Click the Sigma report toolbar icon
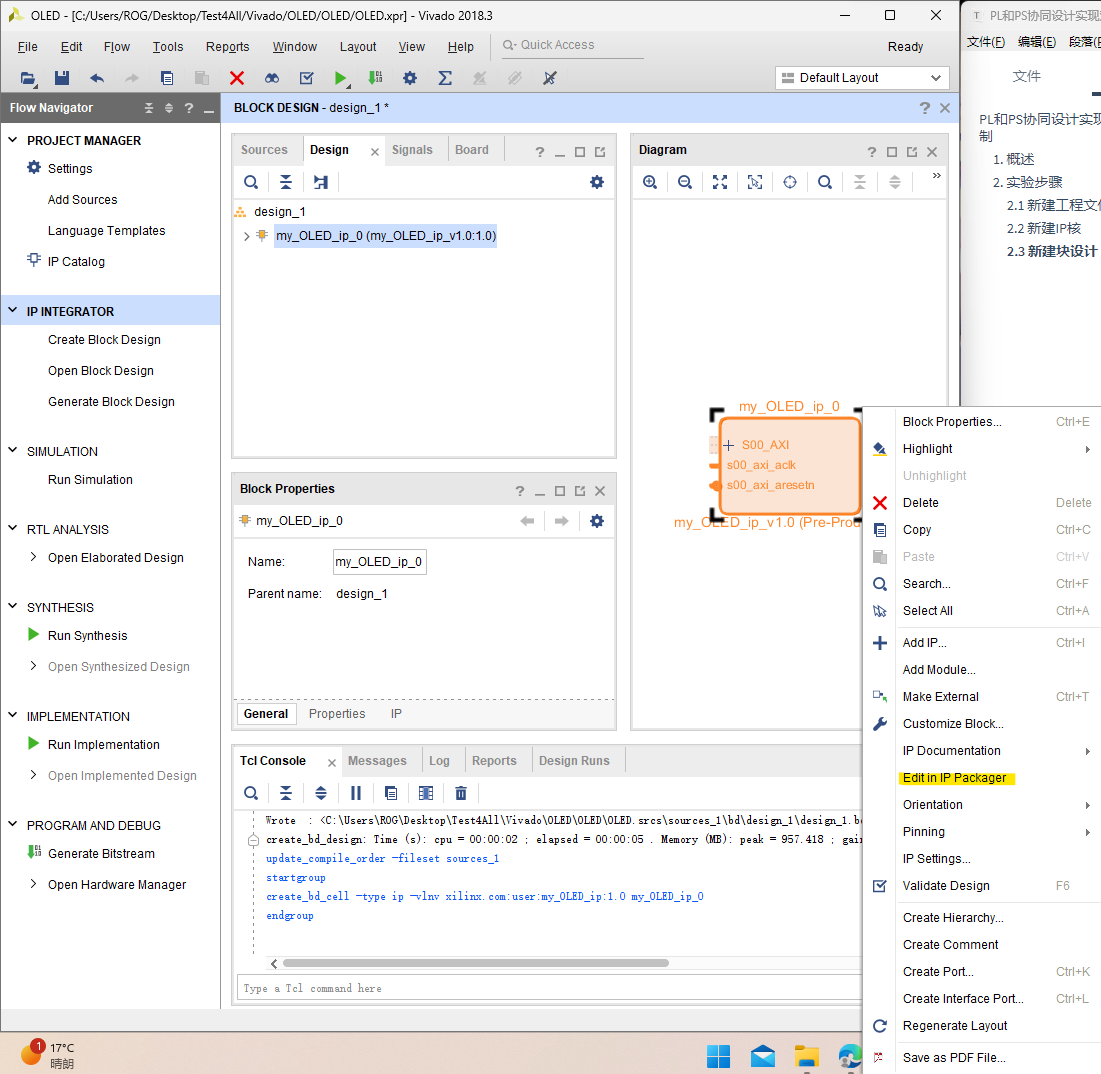Image resolution: width=1101 pixels, height=1074 pixels. tap(445, 78)
